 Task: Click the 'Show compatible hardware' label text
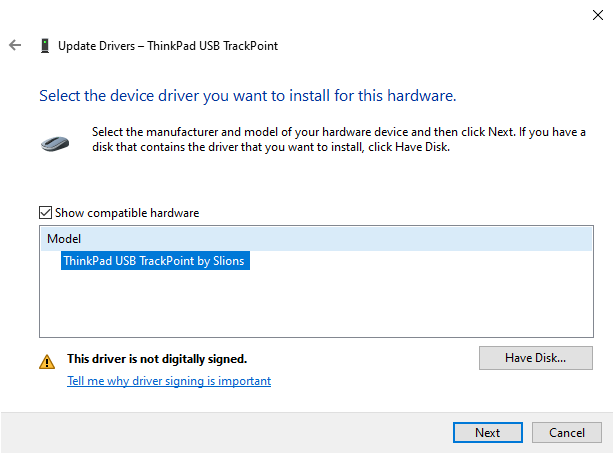point(127,213)
